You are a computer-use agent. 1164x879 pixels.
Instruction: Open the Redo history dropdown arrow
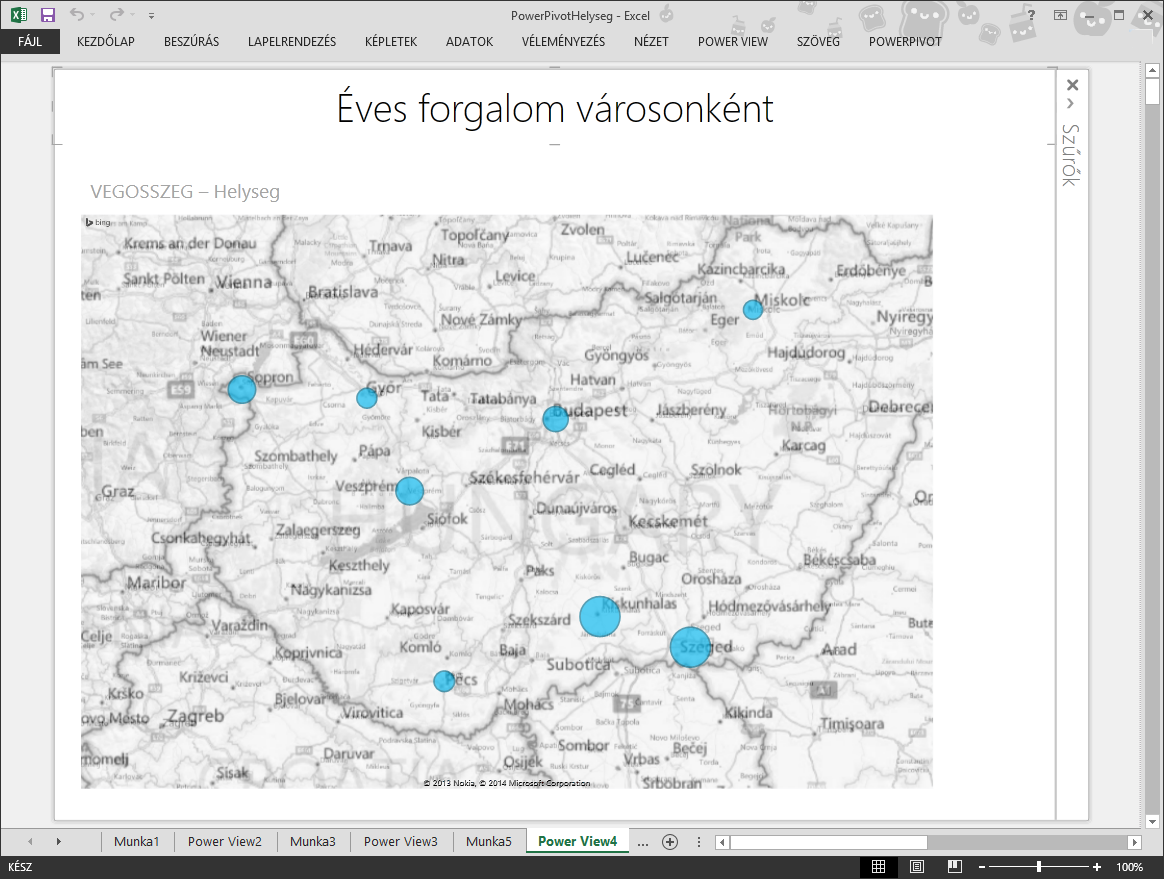point(132,15)
